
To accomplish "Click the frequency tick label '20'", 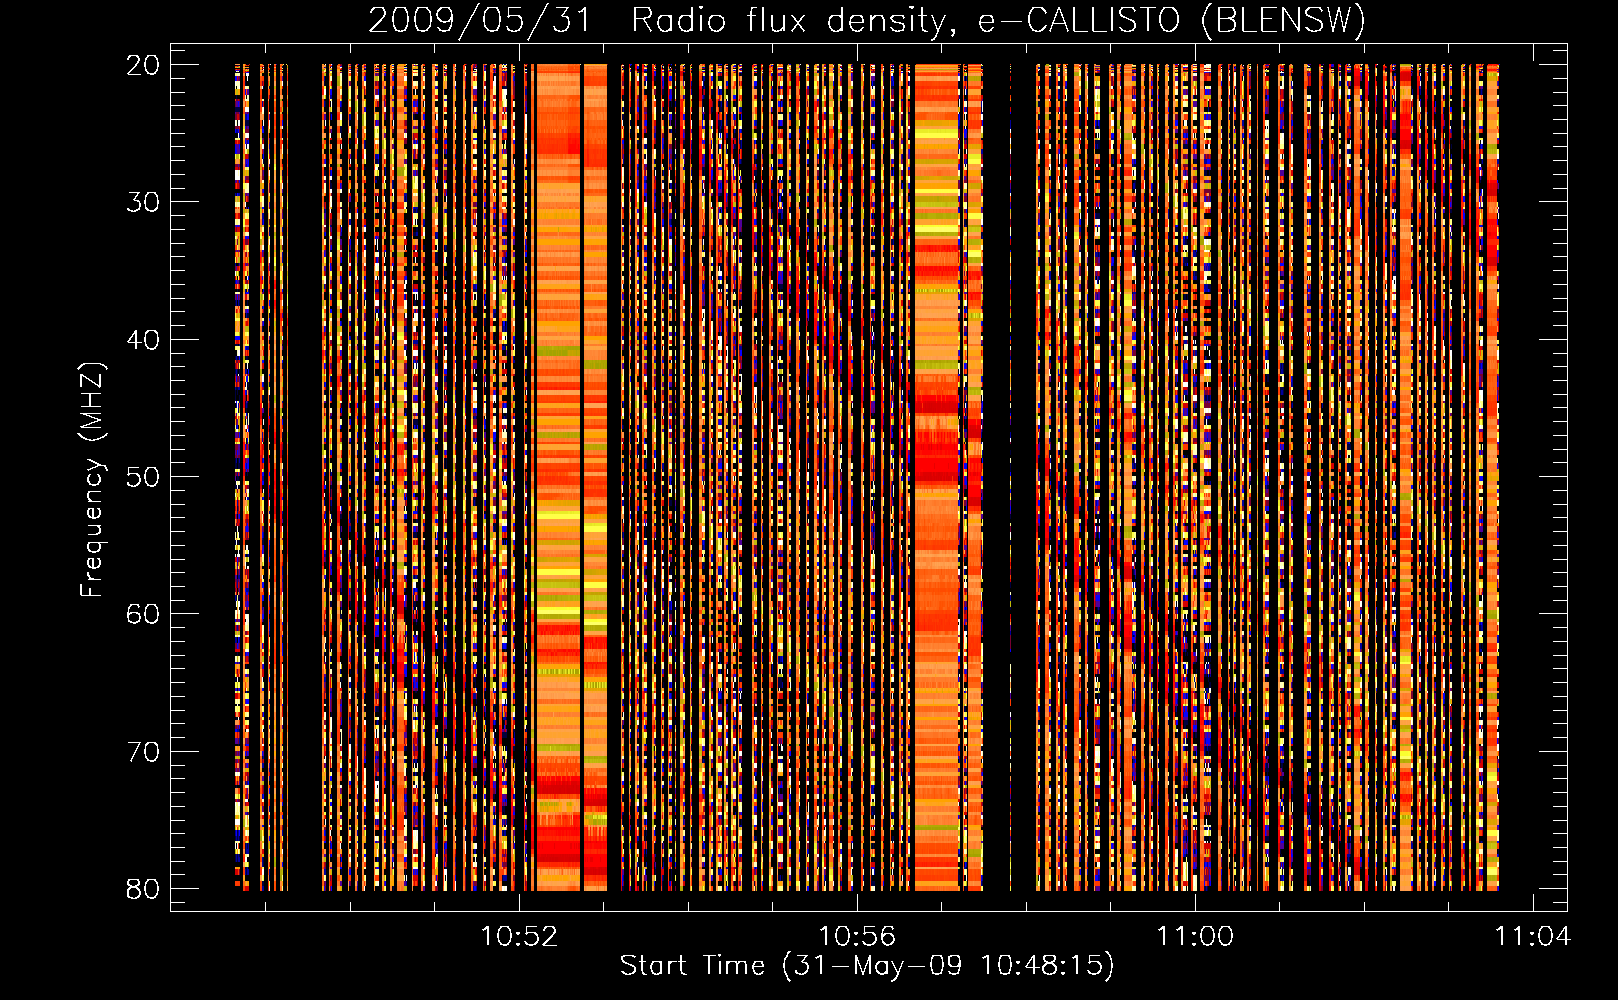I will 144,65.
